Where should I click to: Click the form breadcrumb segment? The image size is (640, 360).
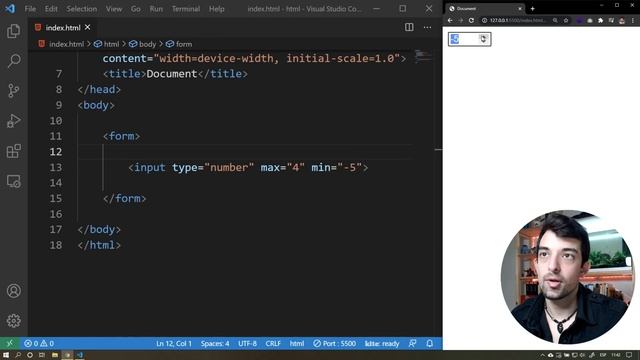pyautogui.click(x=179, y=44)
